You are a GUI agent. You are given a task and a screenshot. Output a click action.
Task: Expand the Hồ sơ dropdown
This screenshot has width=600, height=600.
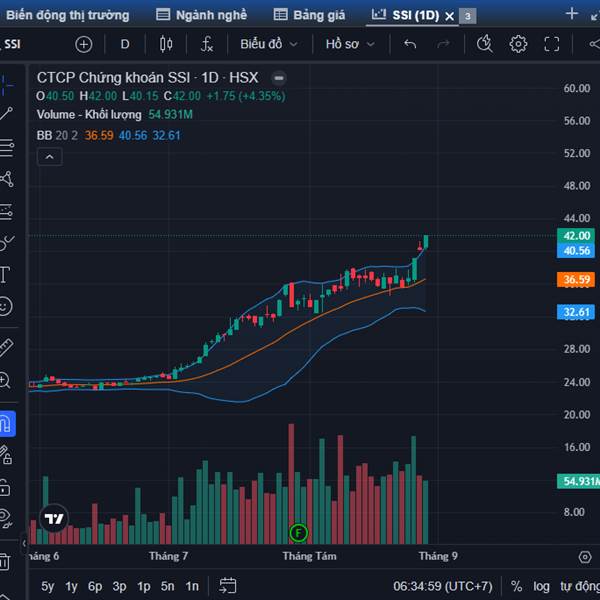point(350,44)
